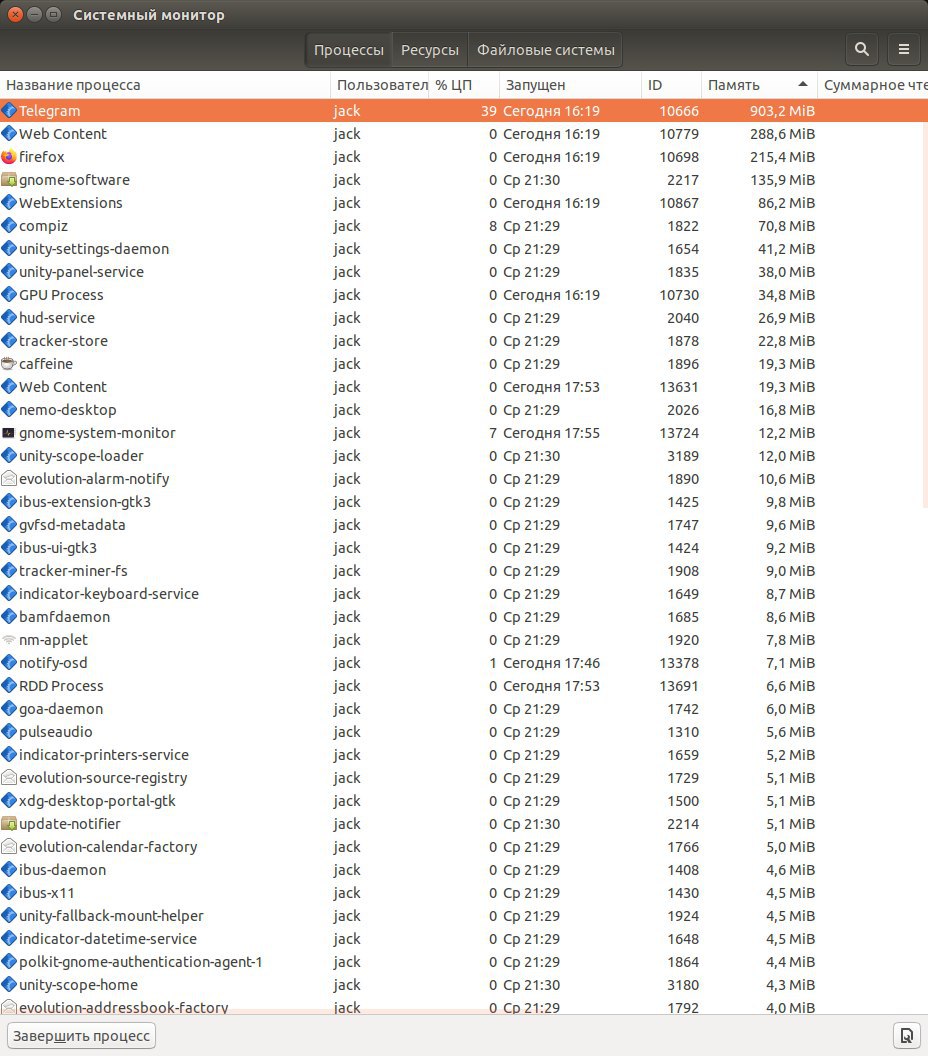This screenshot has height=1056, width=928.
Task: Click the gnome-software process icon
Action: [x=9, y=180]
